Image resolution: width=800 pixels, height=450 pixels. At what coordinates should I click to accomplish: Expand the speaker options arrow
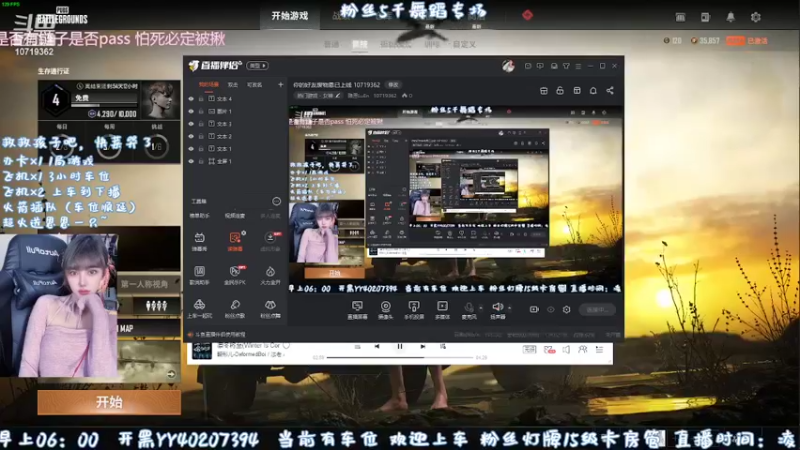[509, 308]
